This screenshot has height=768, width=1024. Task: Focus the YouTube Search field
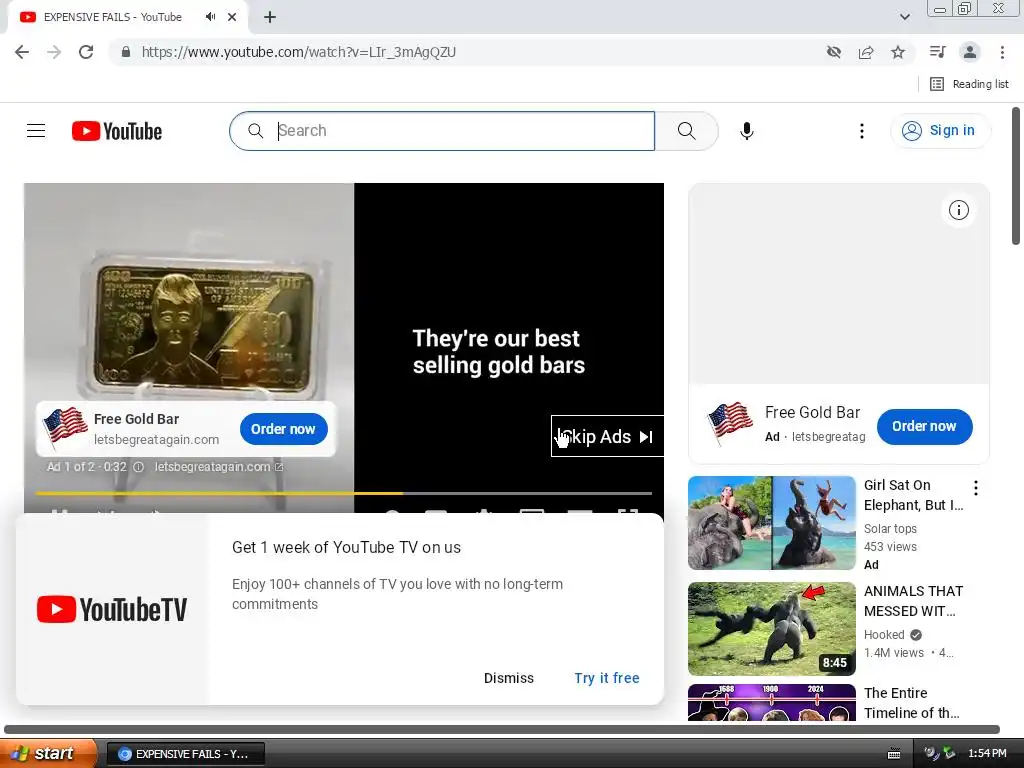[442, 131]
